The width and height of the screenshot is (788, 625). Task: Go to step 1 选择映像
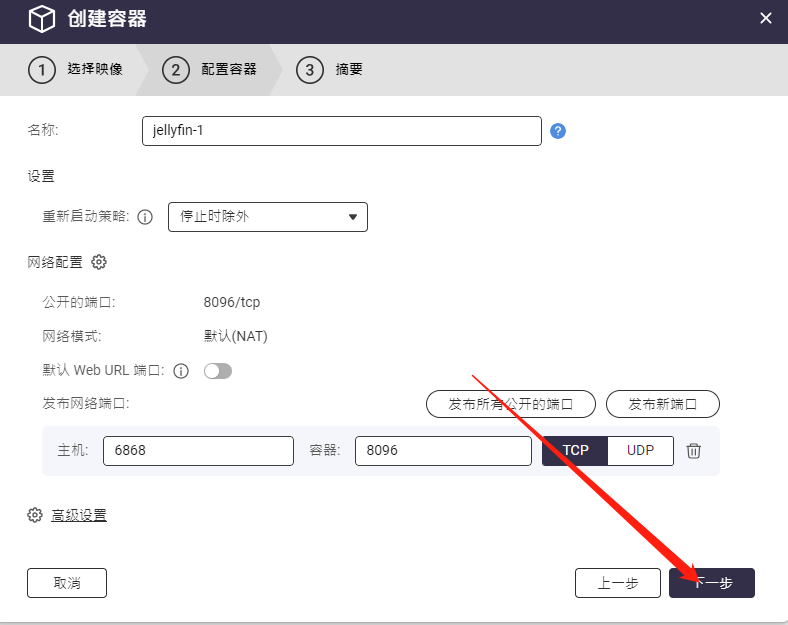75,69
